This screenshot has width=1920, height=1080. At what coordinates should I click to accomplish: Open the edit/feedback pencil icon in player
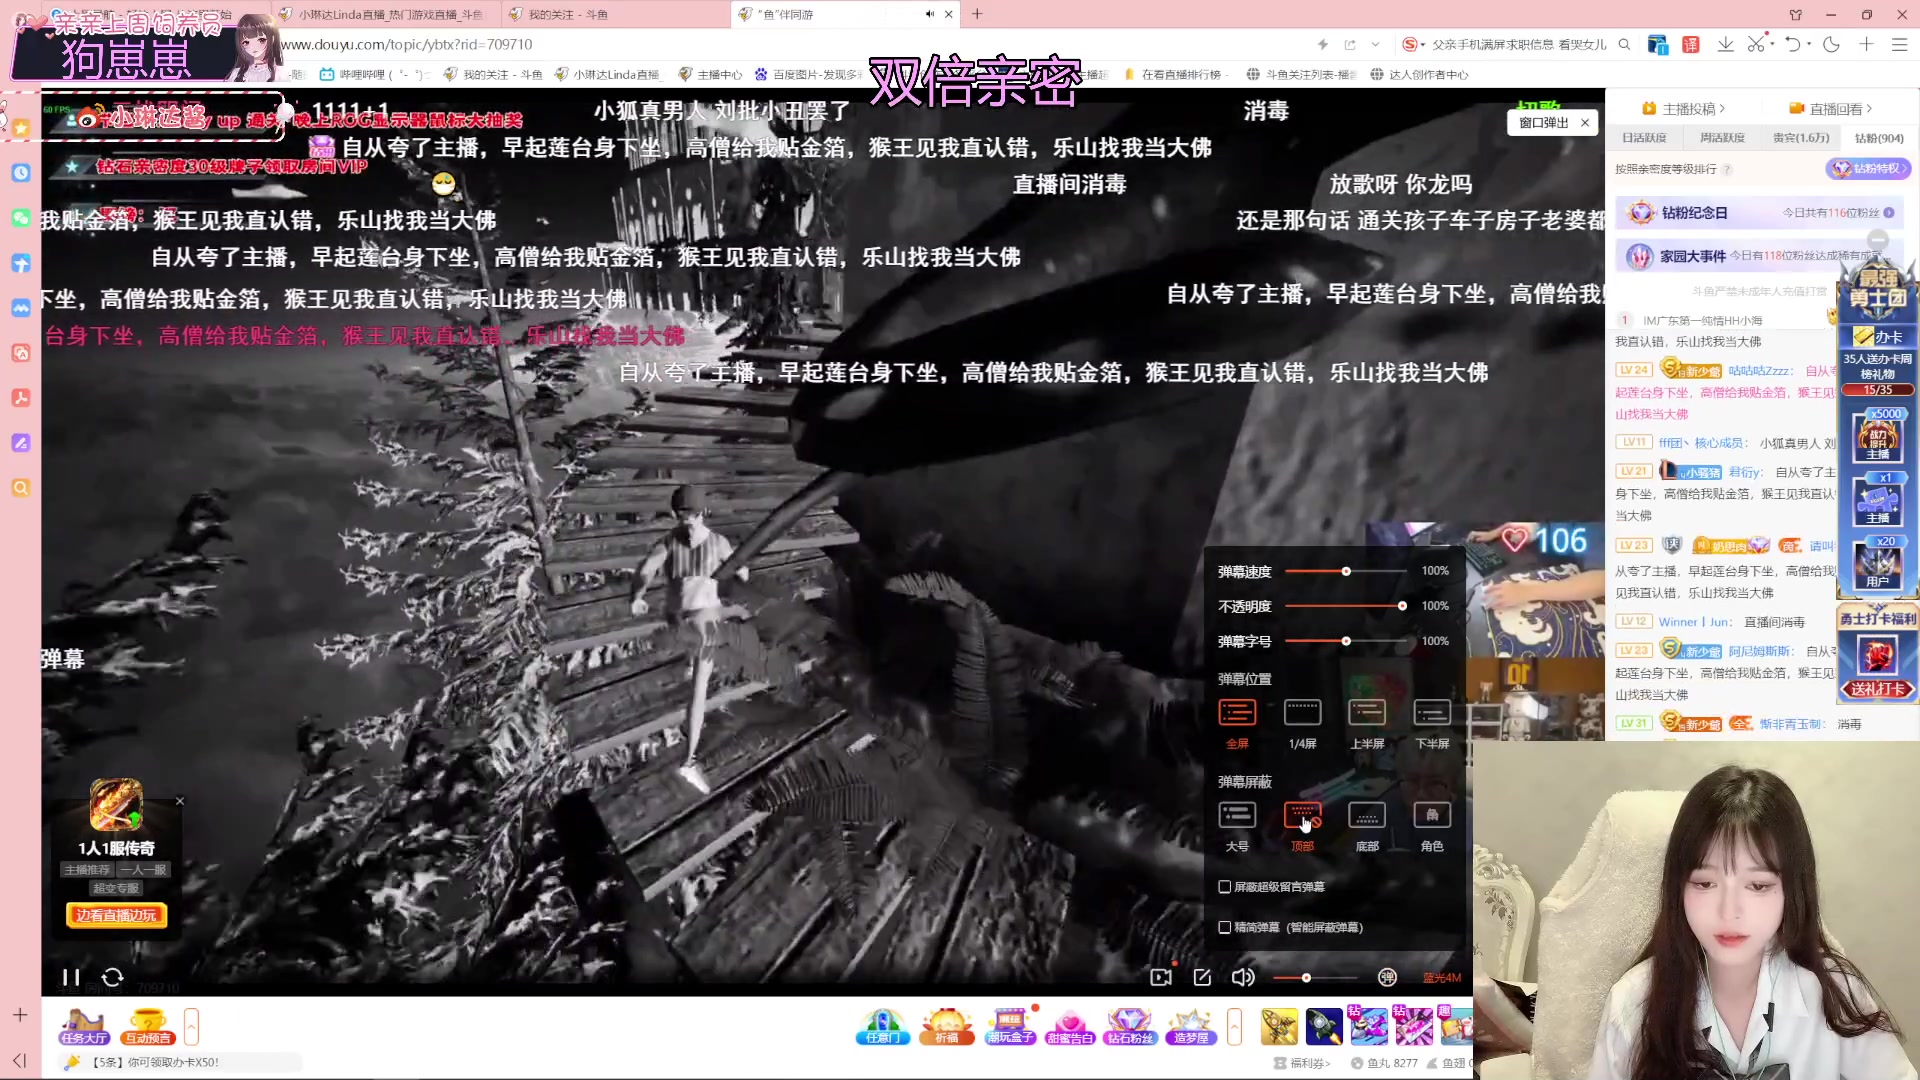pyautogui.click(x=1202, y=977)
